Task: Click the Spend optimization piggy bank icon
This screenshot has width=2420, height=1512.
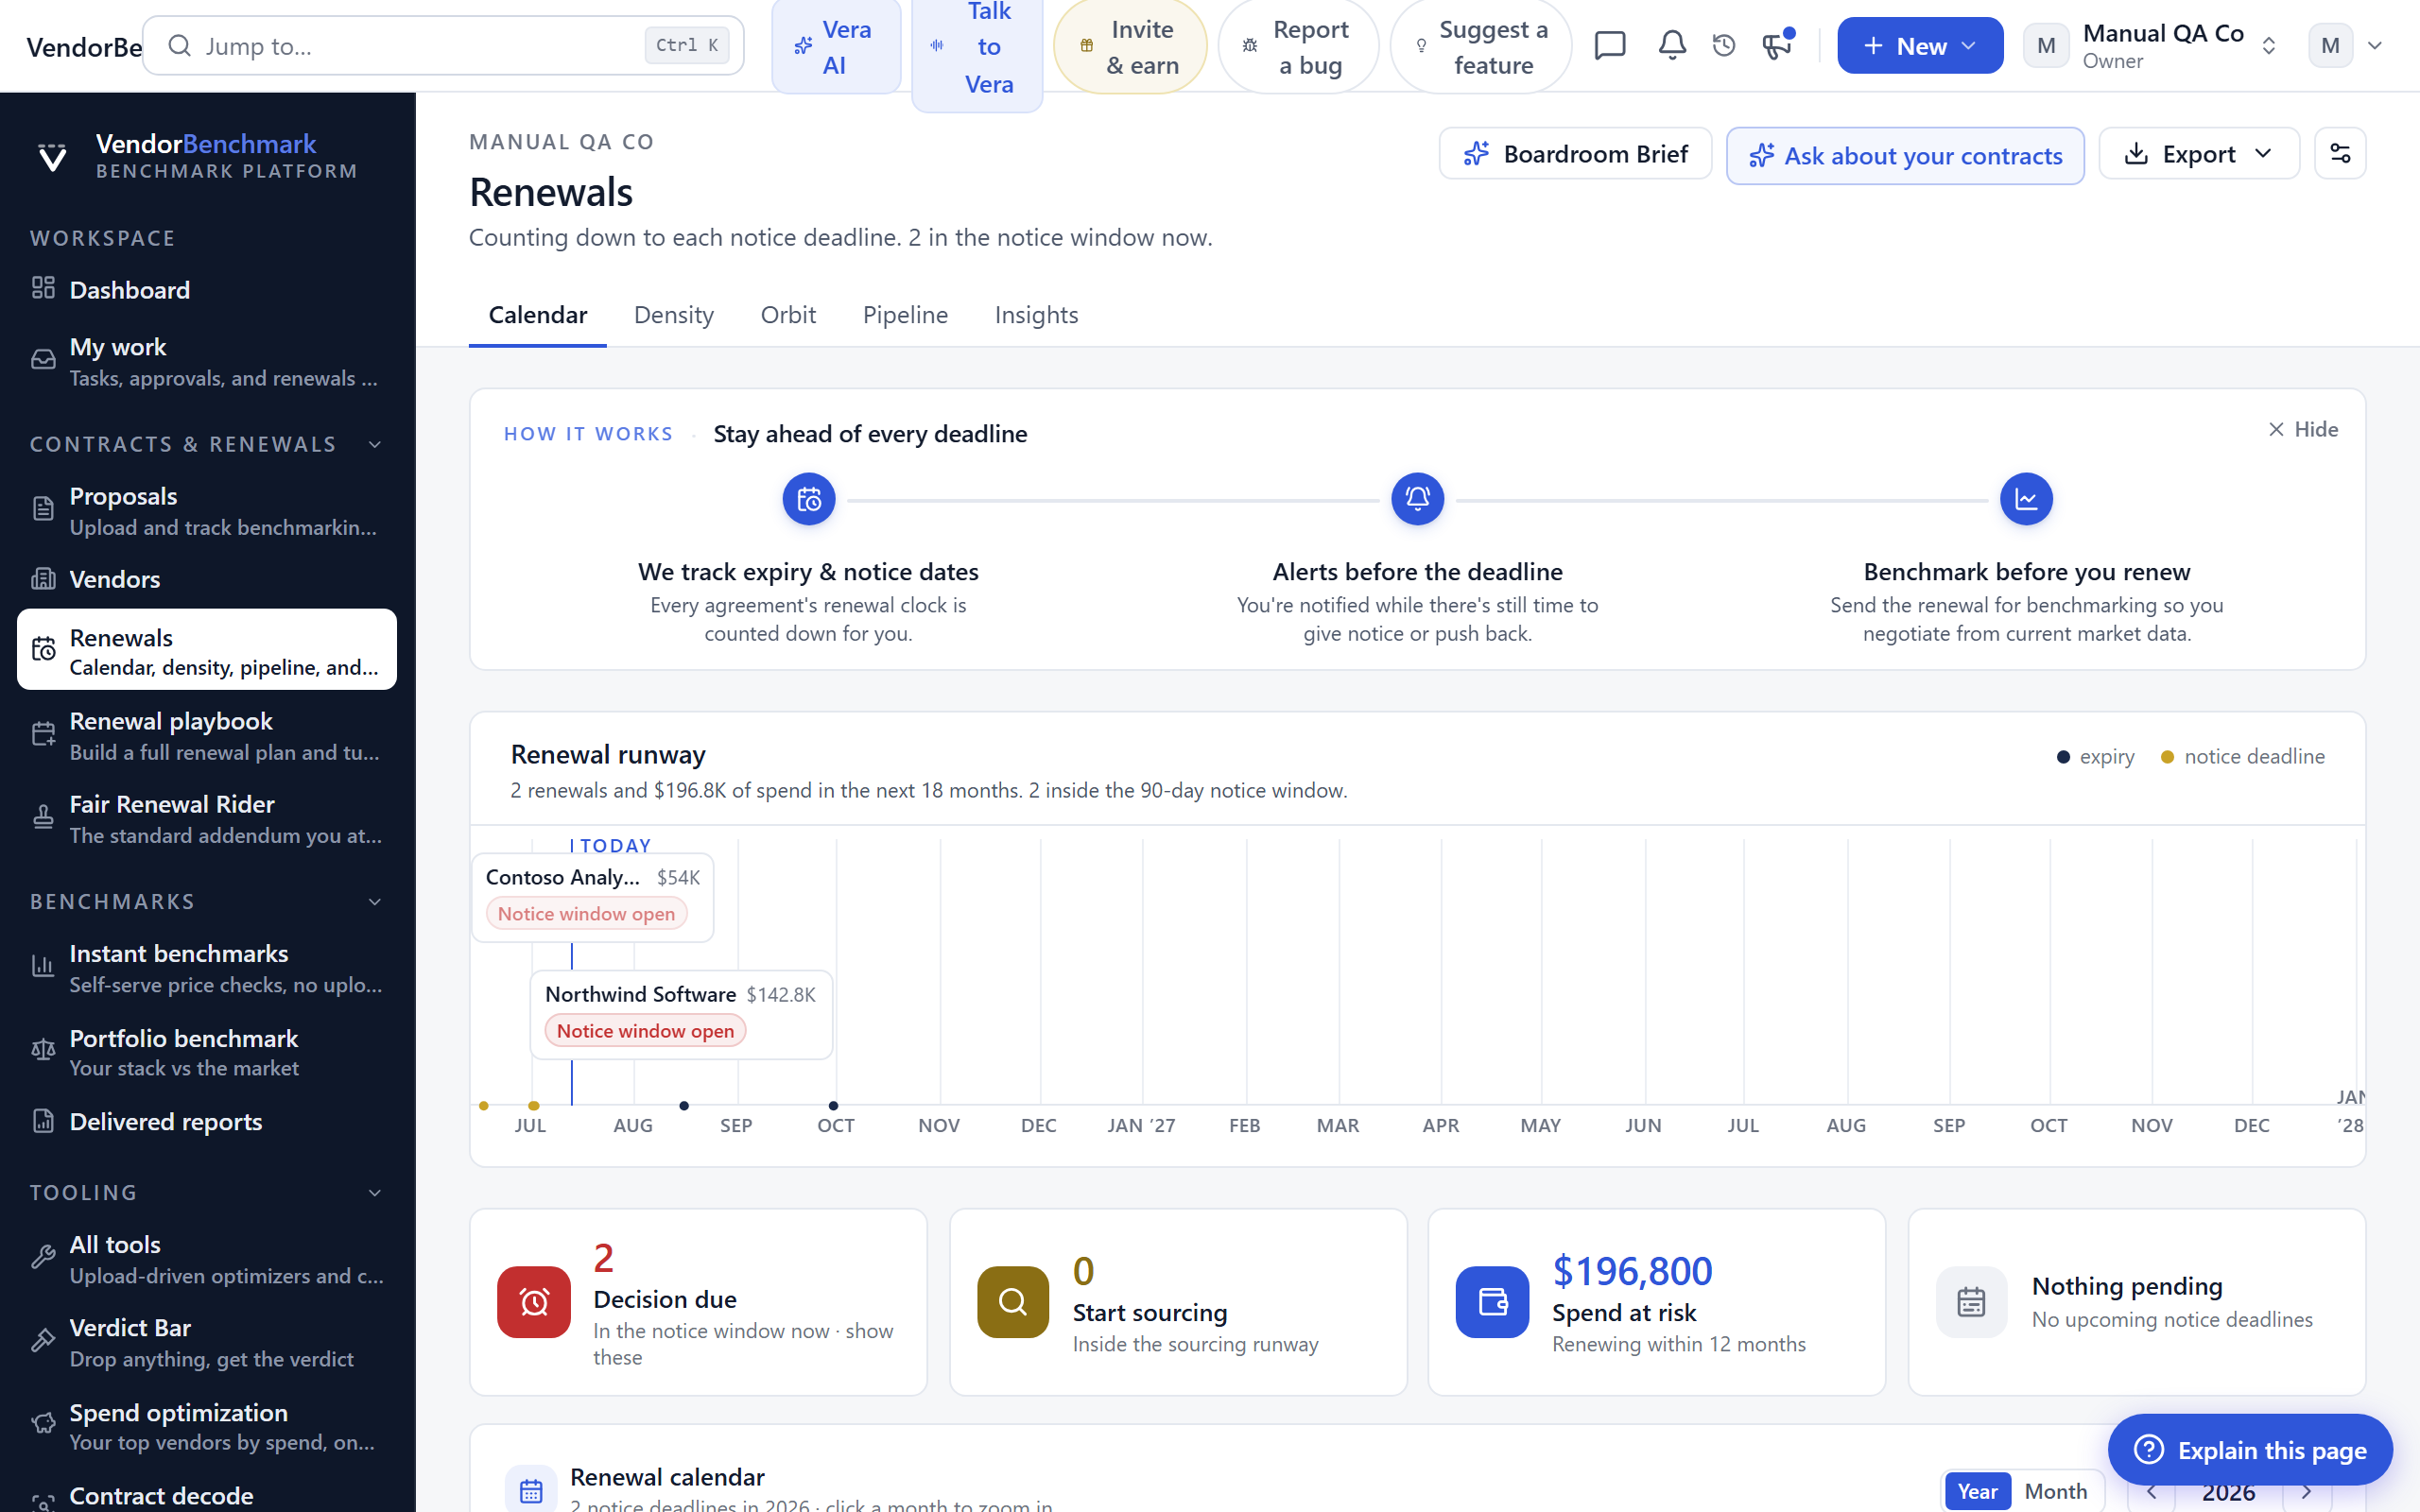Action: (x=43, y=1424)
